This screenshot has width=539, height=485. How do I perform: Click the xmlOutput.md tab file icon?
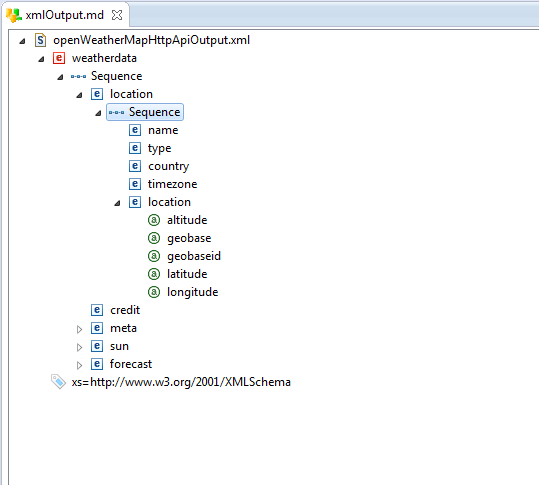point(14,15)
